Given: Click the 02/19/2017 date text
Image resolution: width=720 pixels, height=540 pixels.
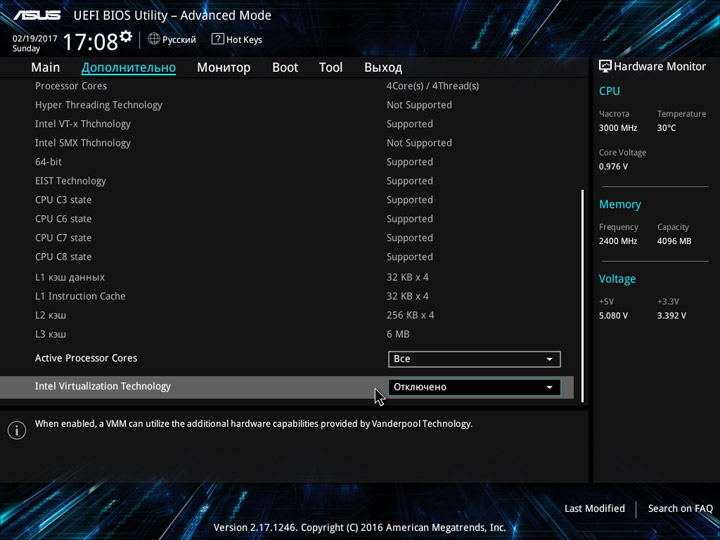Looking at the screenshot, I should tap(34, 39).
